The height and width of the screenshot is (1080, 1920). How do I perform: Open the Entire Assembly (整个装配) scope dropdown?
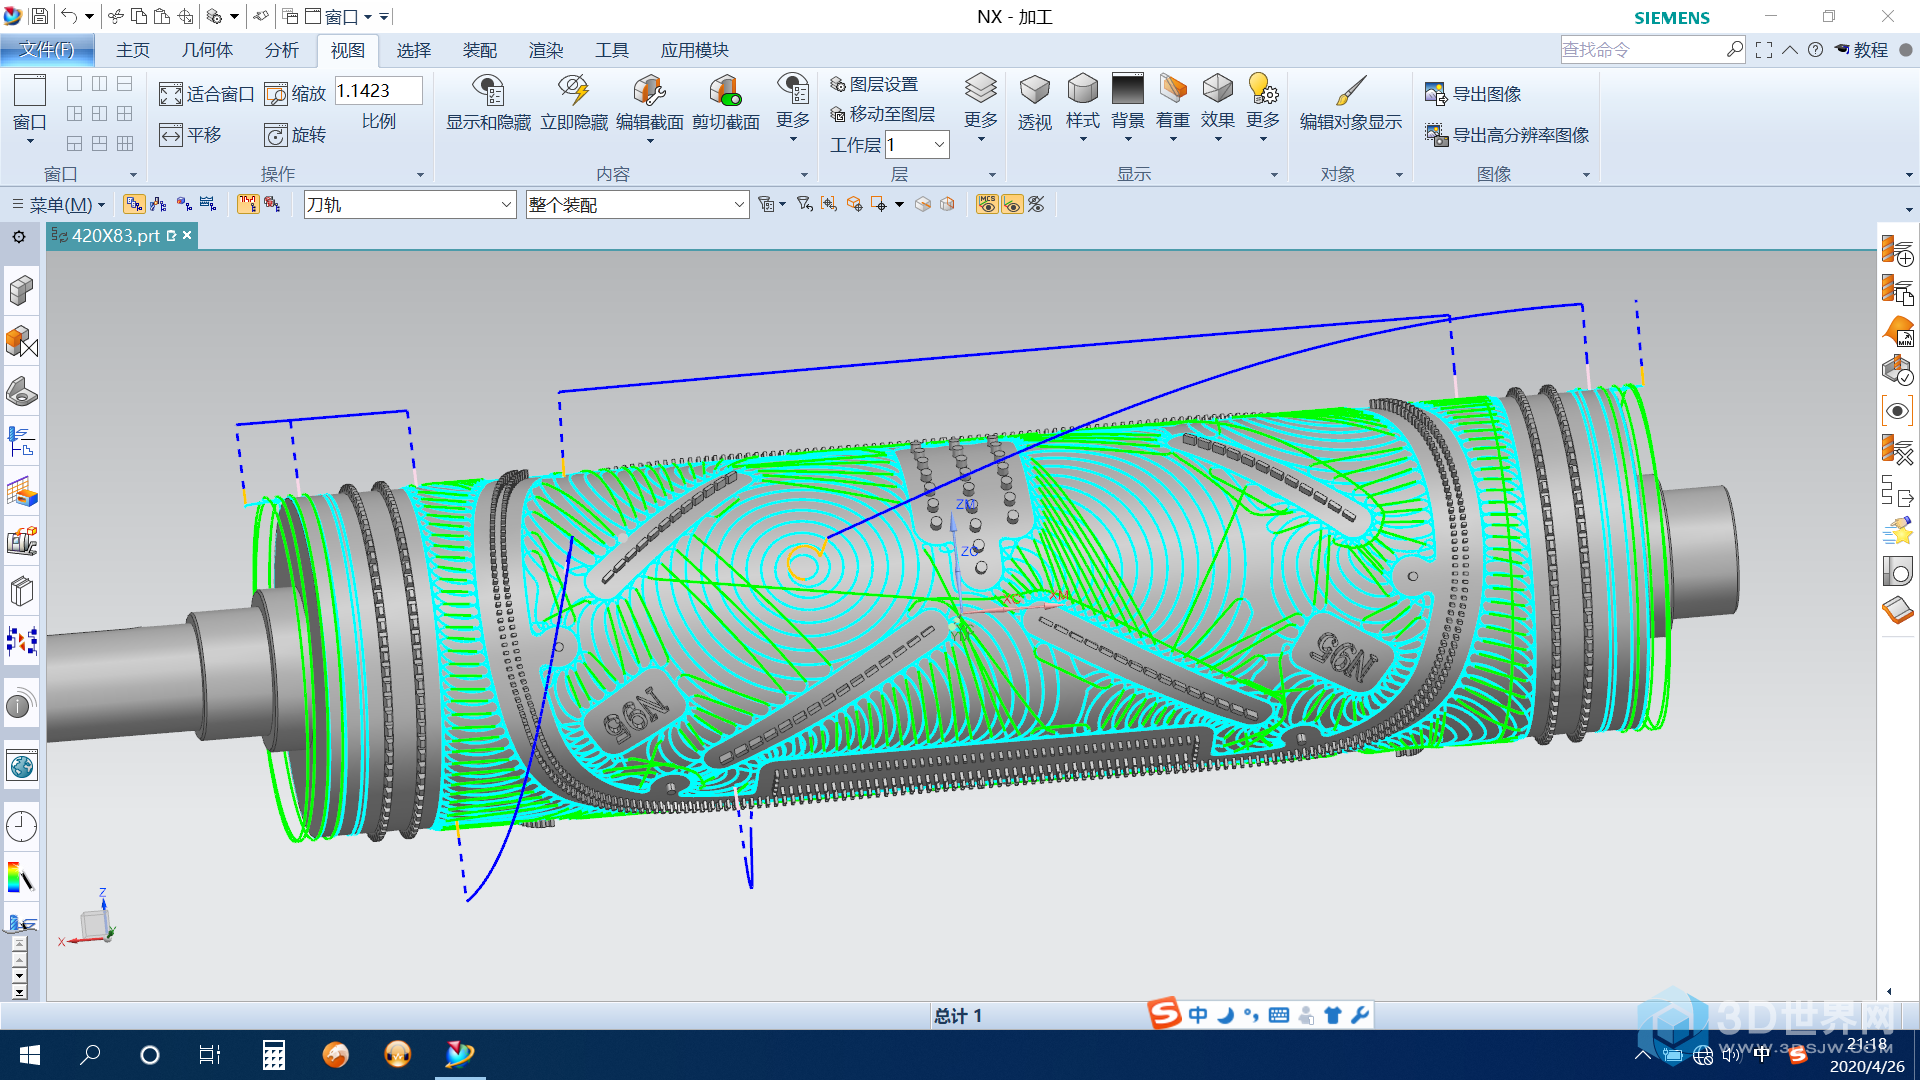637,205
